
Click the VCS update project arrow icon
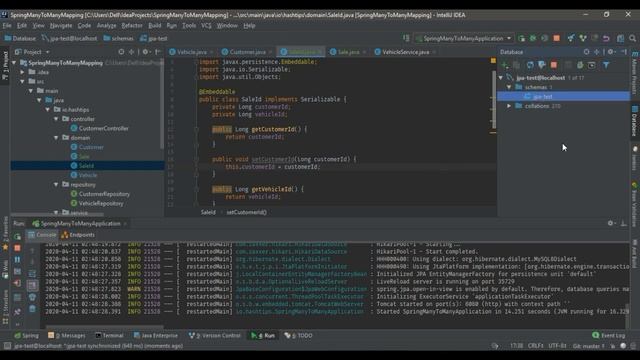coord(571,38)
